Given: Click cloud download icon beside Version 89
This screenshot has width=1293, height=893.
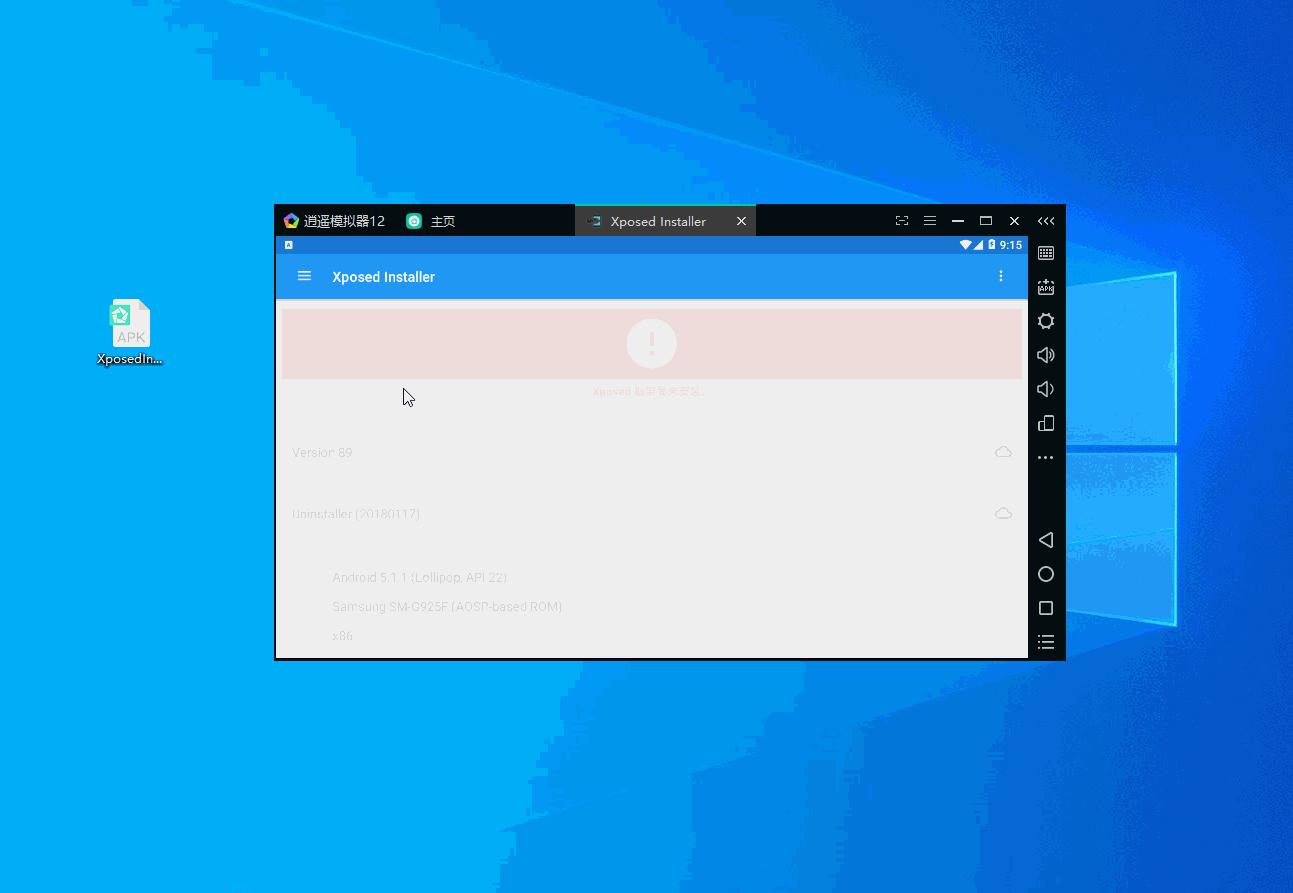Looking at the screenshot, I should [1003, 452].
